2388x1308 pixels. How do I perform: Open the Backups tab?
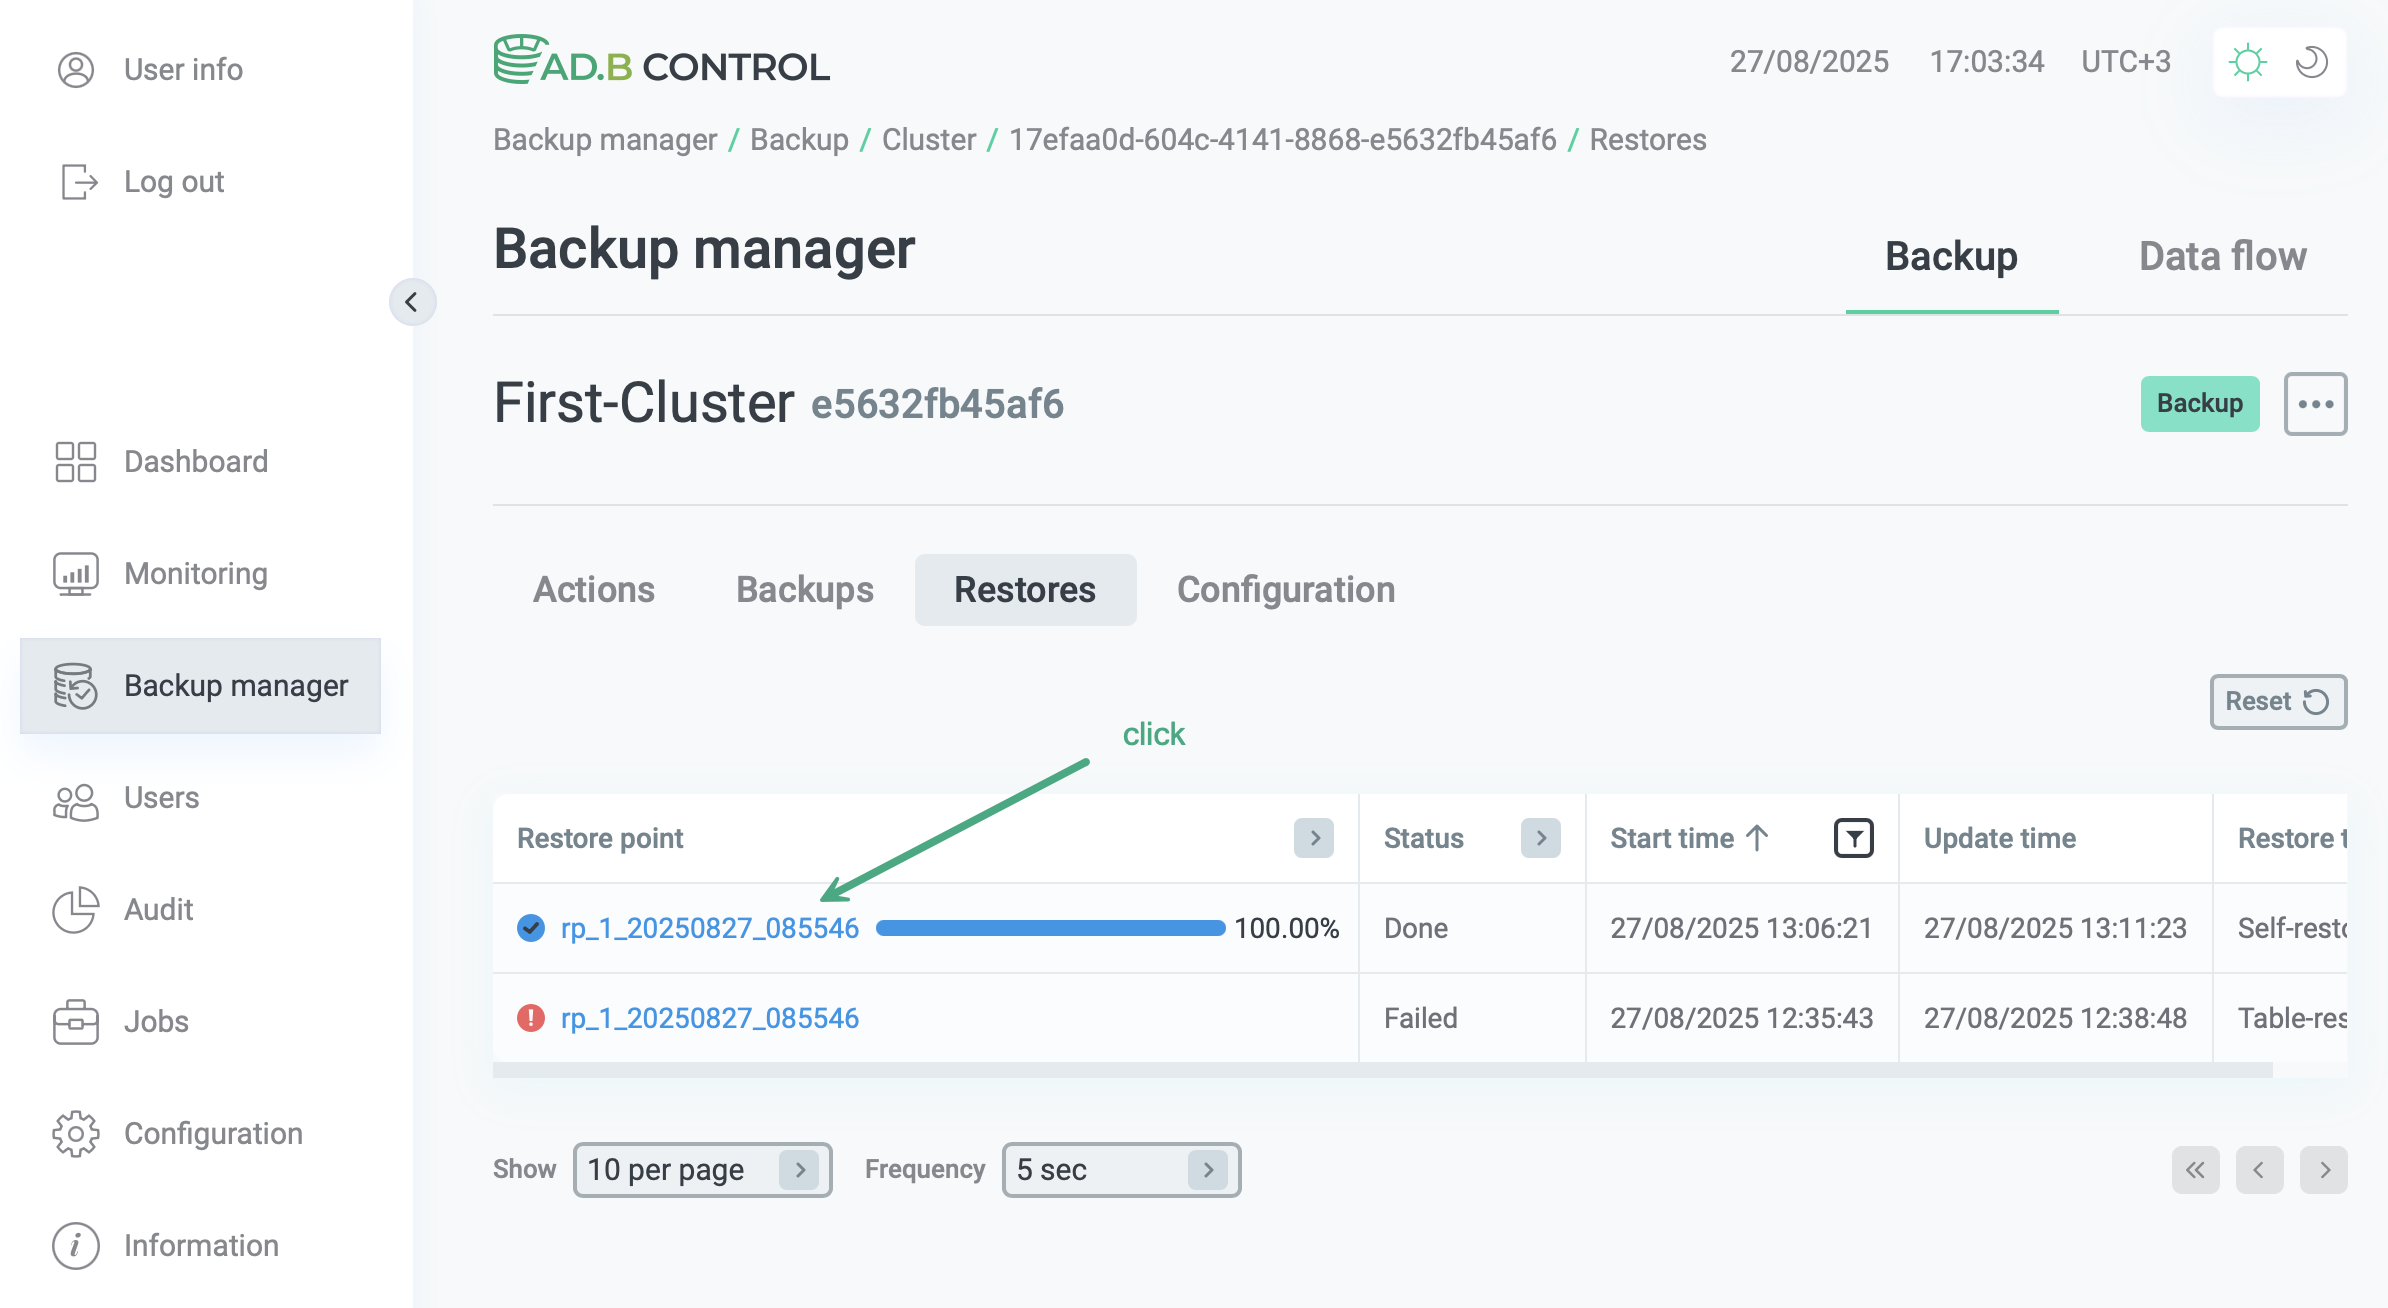tap(804, 590)
